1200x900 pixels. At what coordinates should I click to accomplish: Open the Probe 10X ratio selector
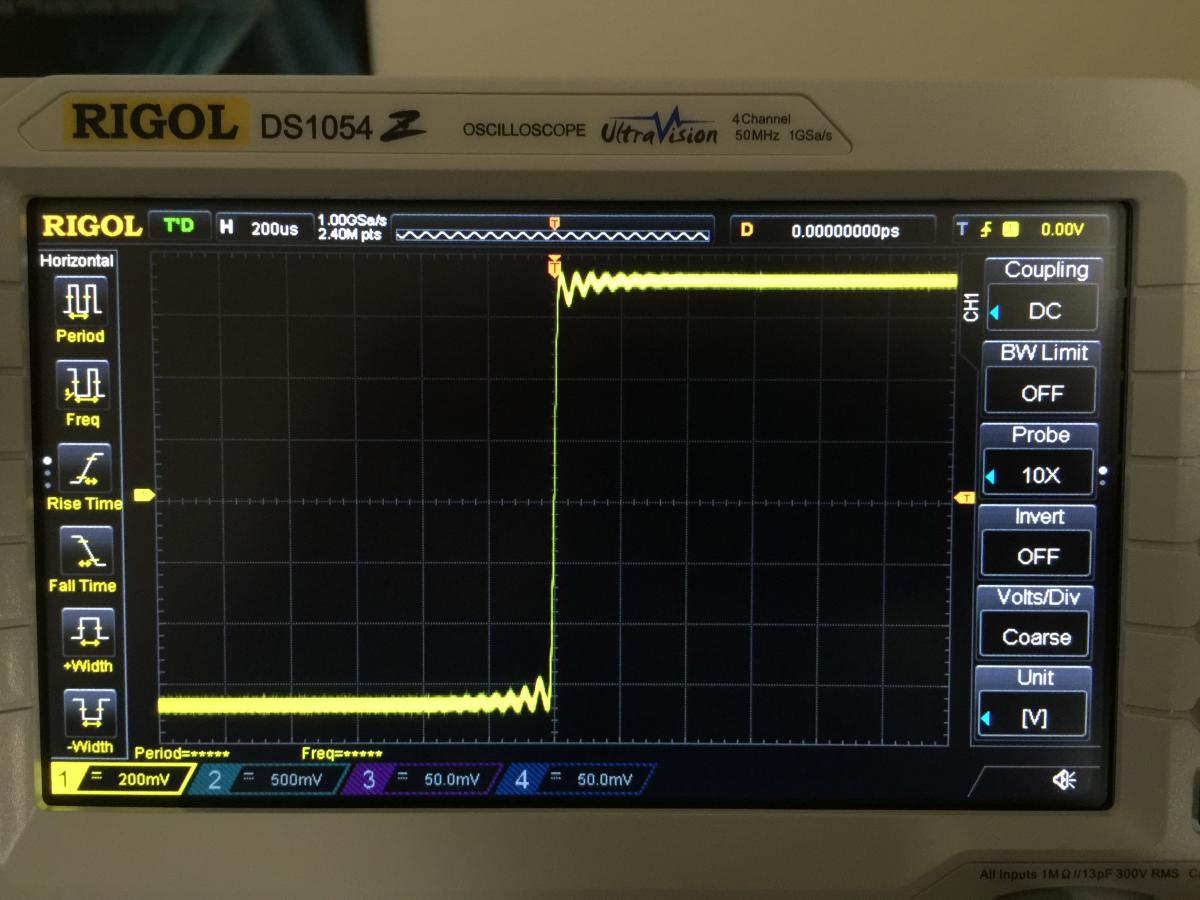click(1039, 475)
